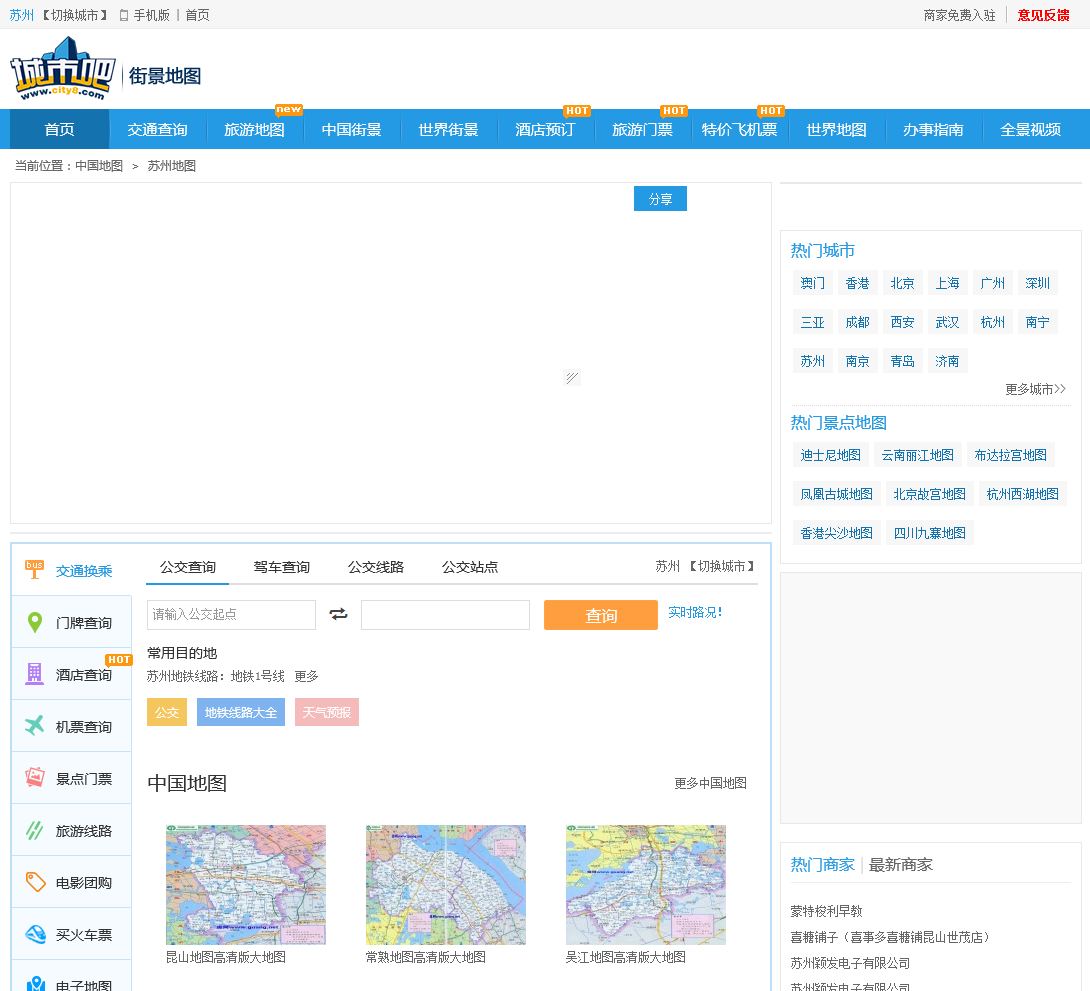
Task: Click the ticket icon for 景点门票
Action: point(35,778)
